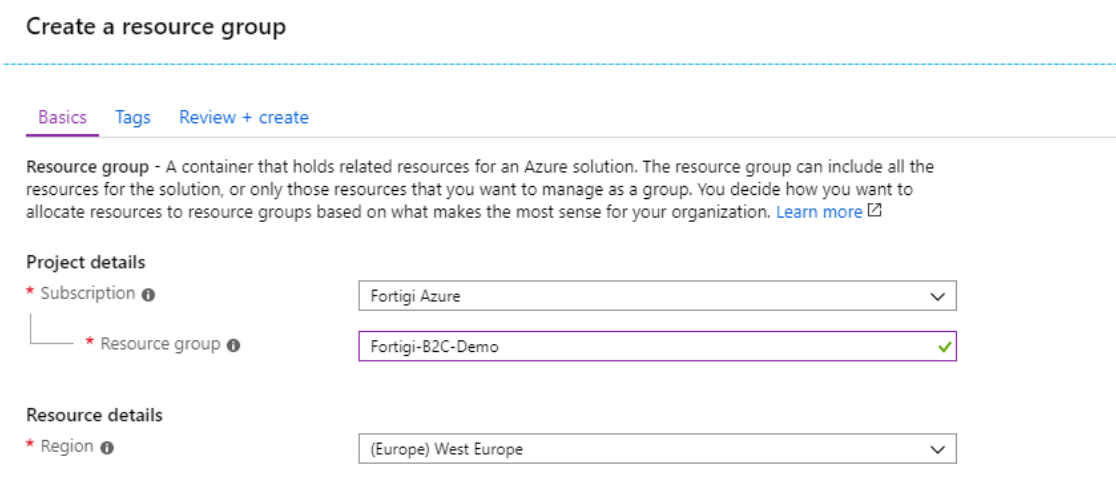This screenshot has height=502, width=1116.
Task: Expand the Subscription dropdown arrow
Action: [937, 297]
